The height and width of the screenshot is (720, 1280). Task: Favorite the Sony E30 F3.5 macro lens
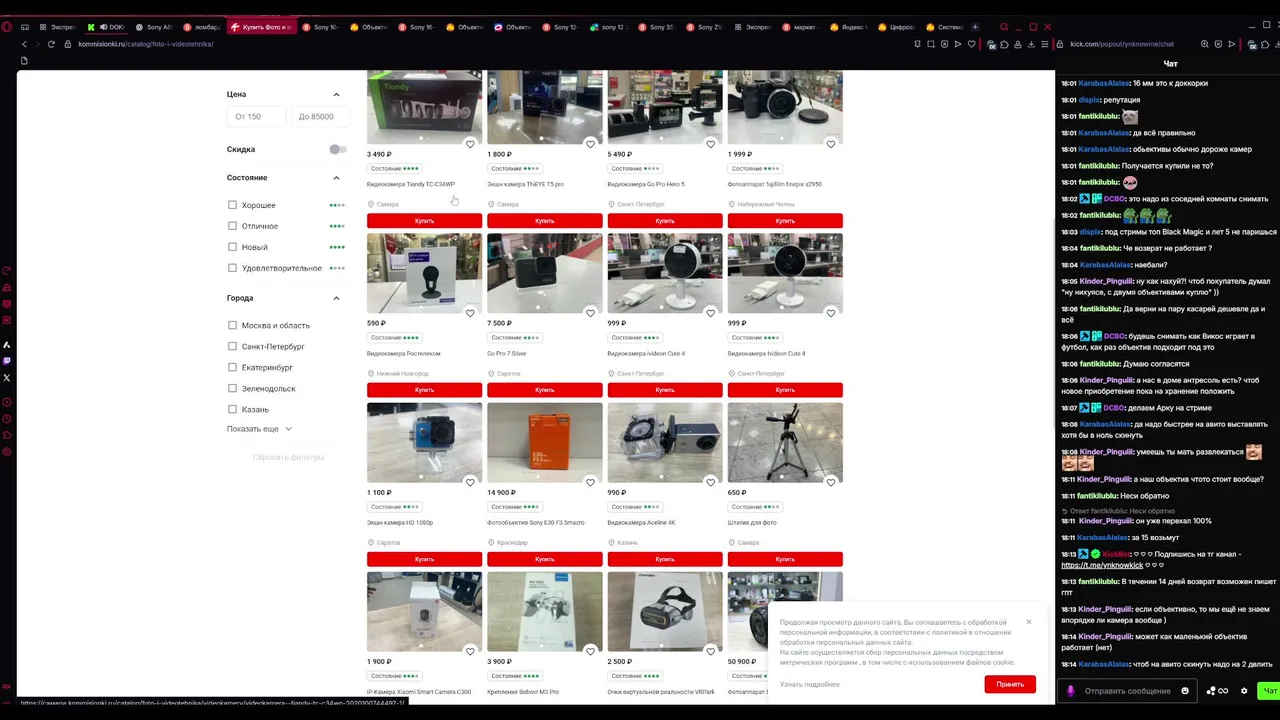(590, 482)
